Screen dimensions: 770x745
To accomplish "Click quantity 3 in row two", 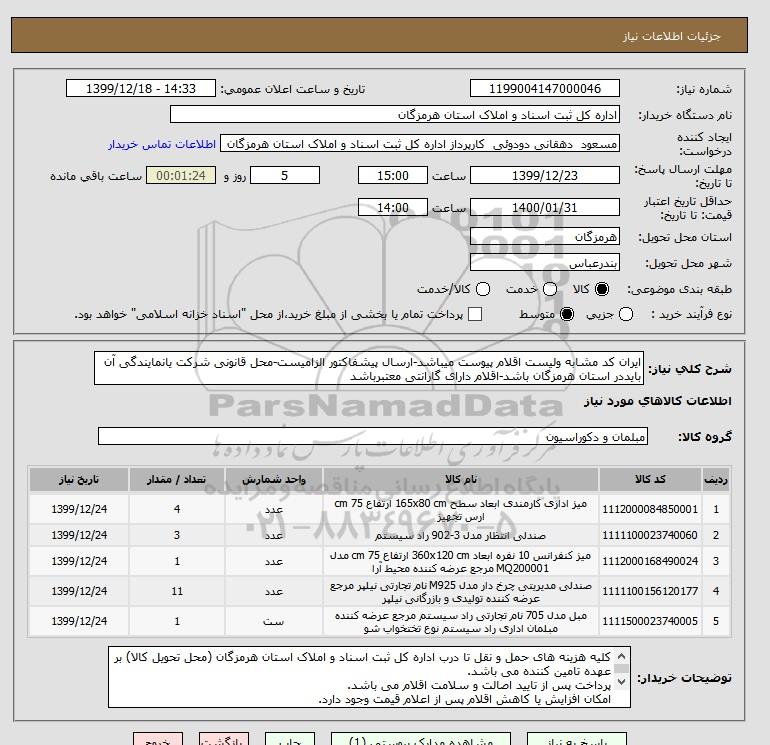I will click(x=177, y=535).
